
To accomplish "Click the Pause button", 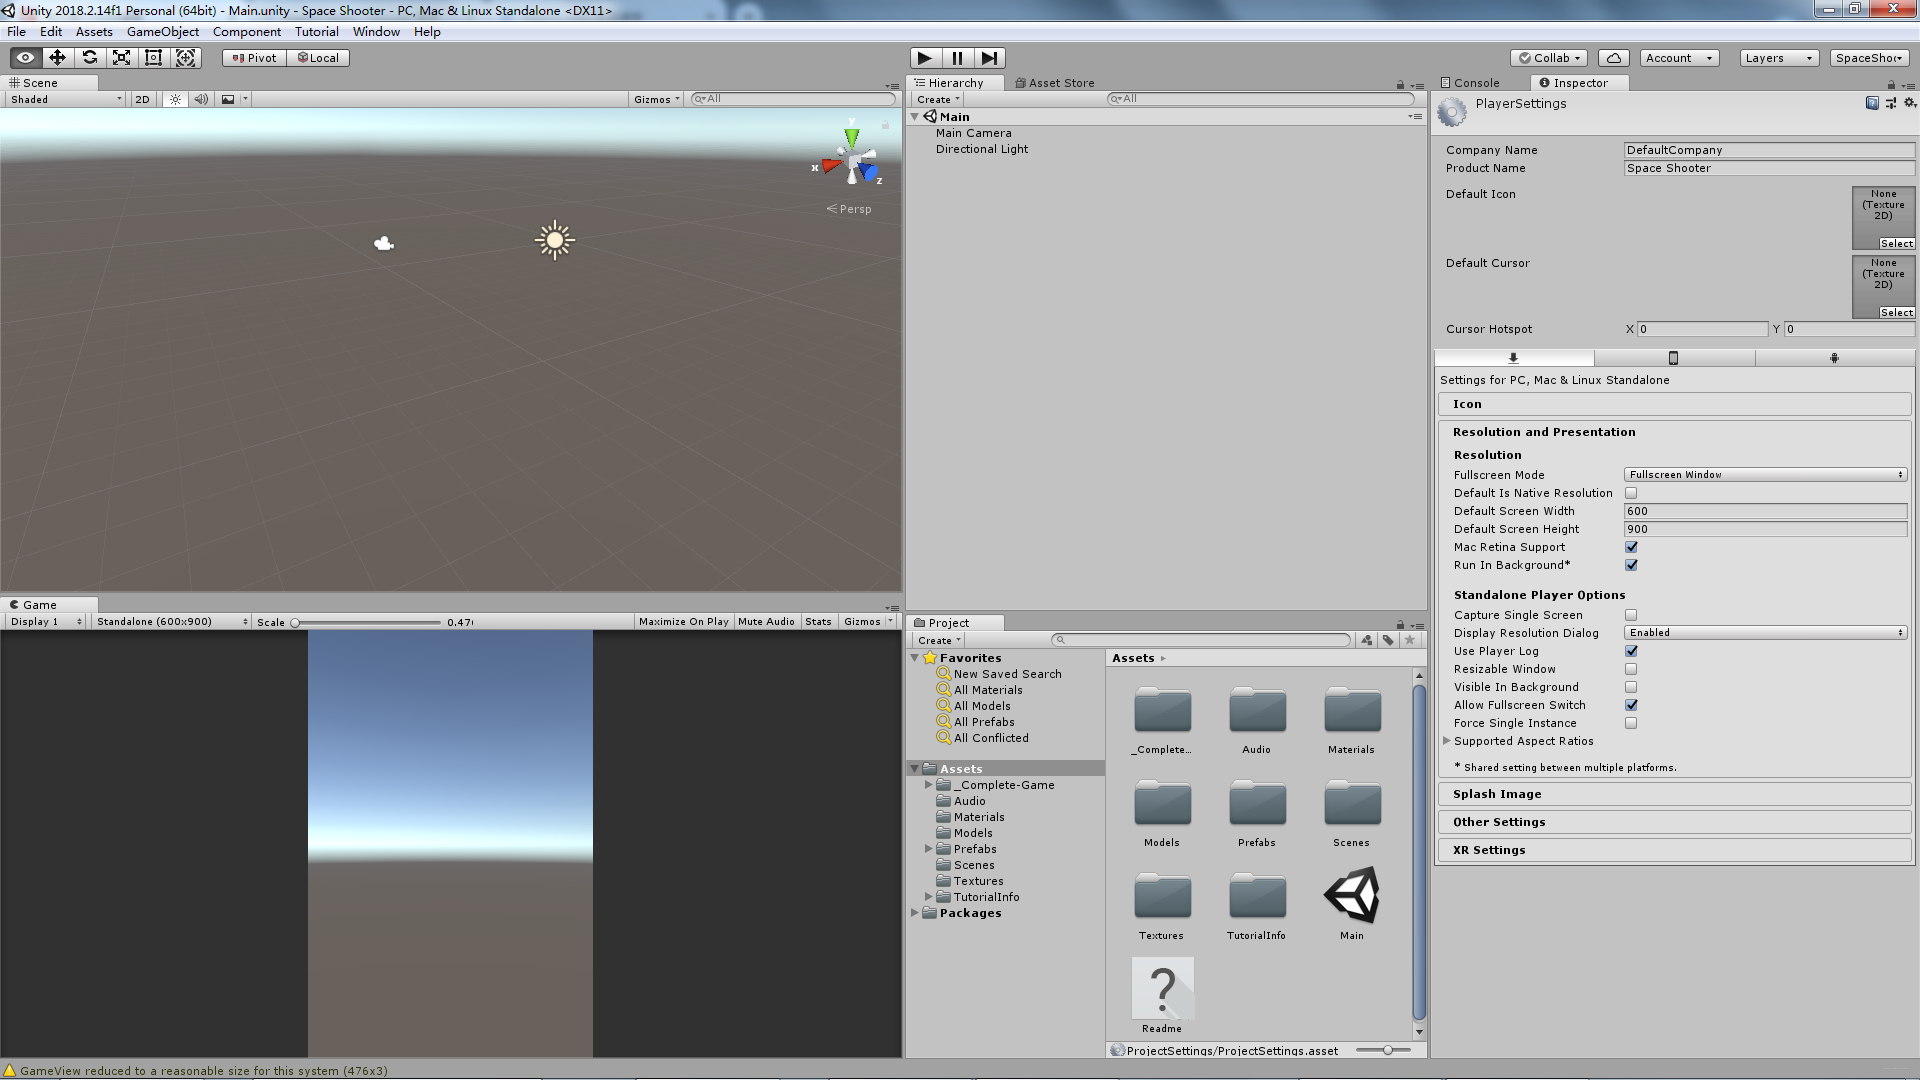I will pyautogui.click(x=957, y=58).
